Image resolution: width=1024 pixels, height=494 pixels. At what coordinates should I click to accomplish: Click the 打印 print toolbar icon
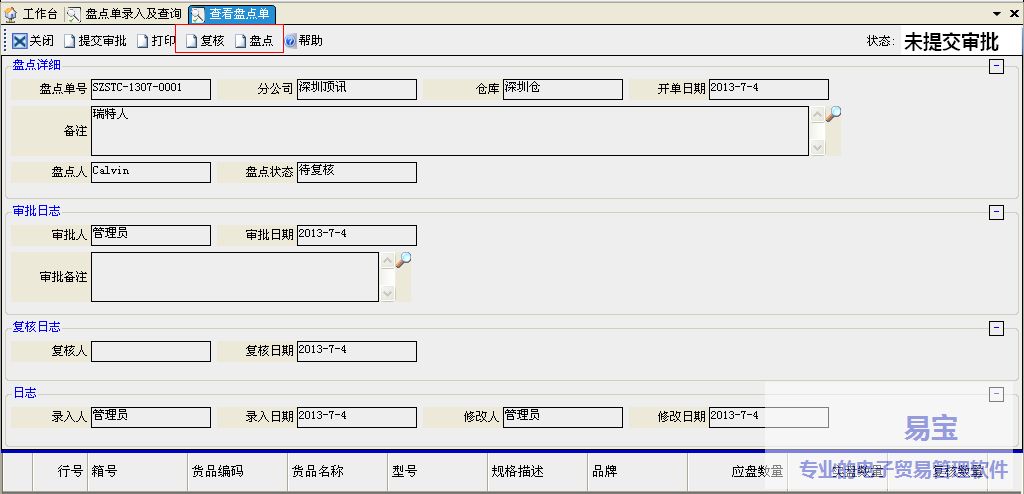pos(143,41)
